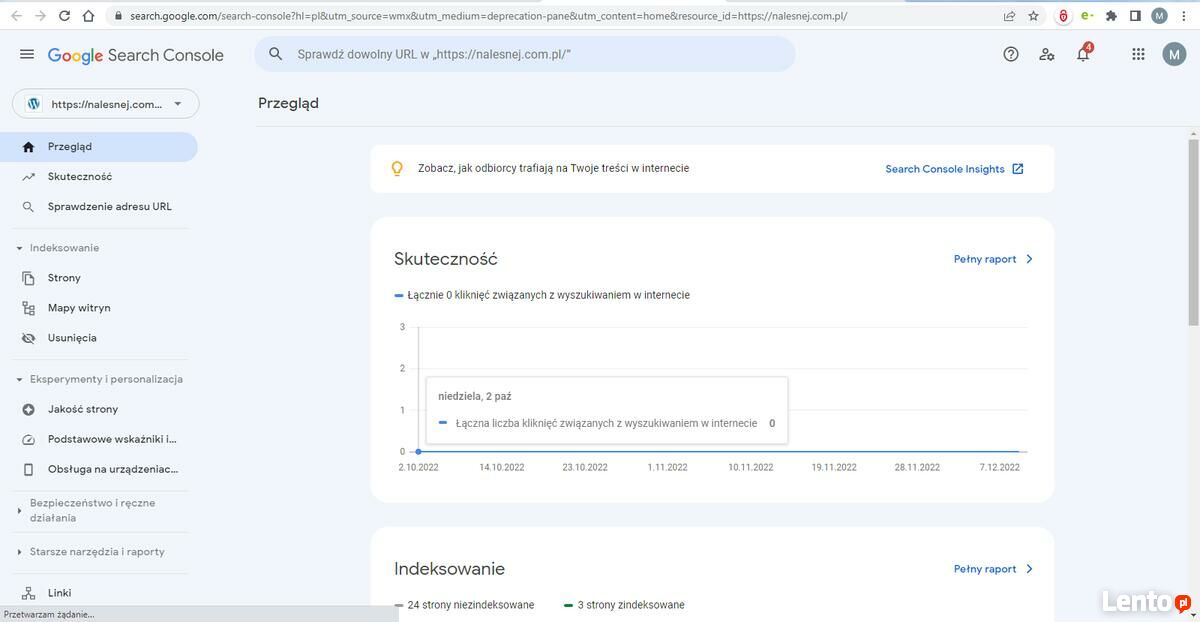1200x622 pixels.
Task: Bookmark this page with star icon
Action: [1034, 16]
